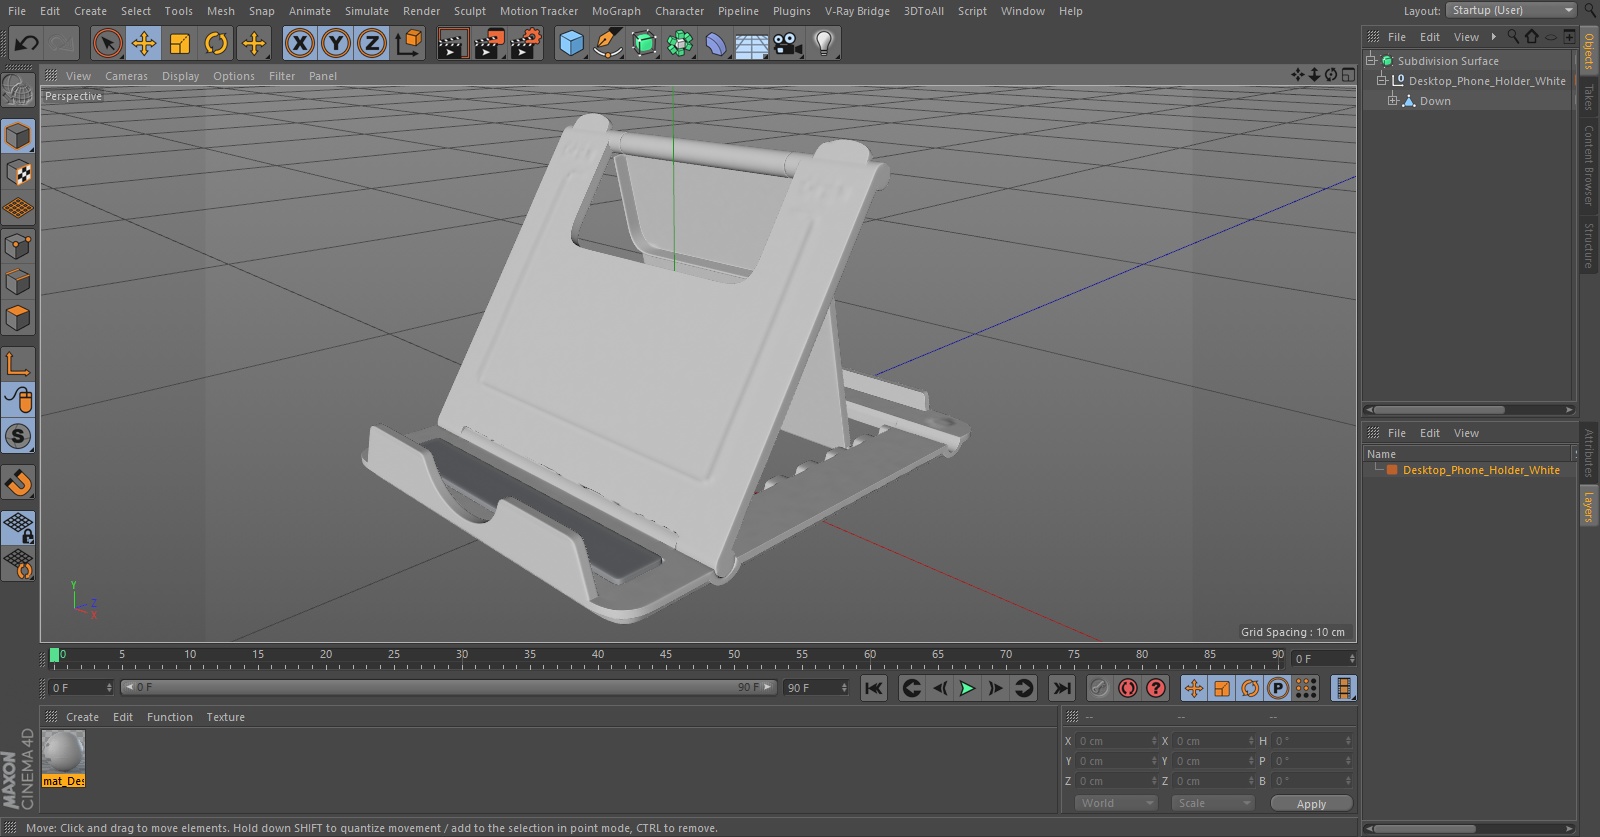Toggle record active objects button
The height and width of the screenshot is (837, 1600).
pos(1099,688)
